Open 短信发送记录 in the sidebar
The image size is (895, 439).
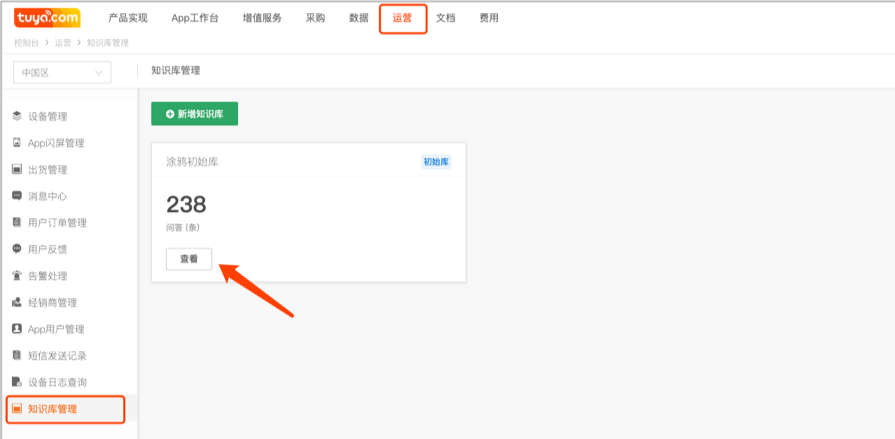(58, 356)
